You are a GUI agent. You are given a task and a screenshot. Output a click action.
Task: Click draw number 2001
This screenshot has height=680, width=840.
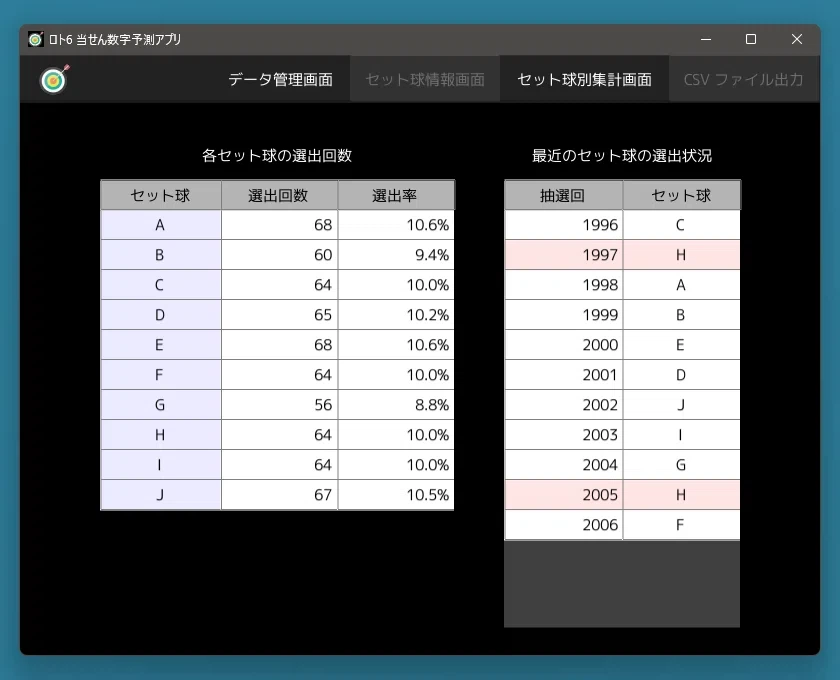[x=564, y=375]
